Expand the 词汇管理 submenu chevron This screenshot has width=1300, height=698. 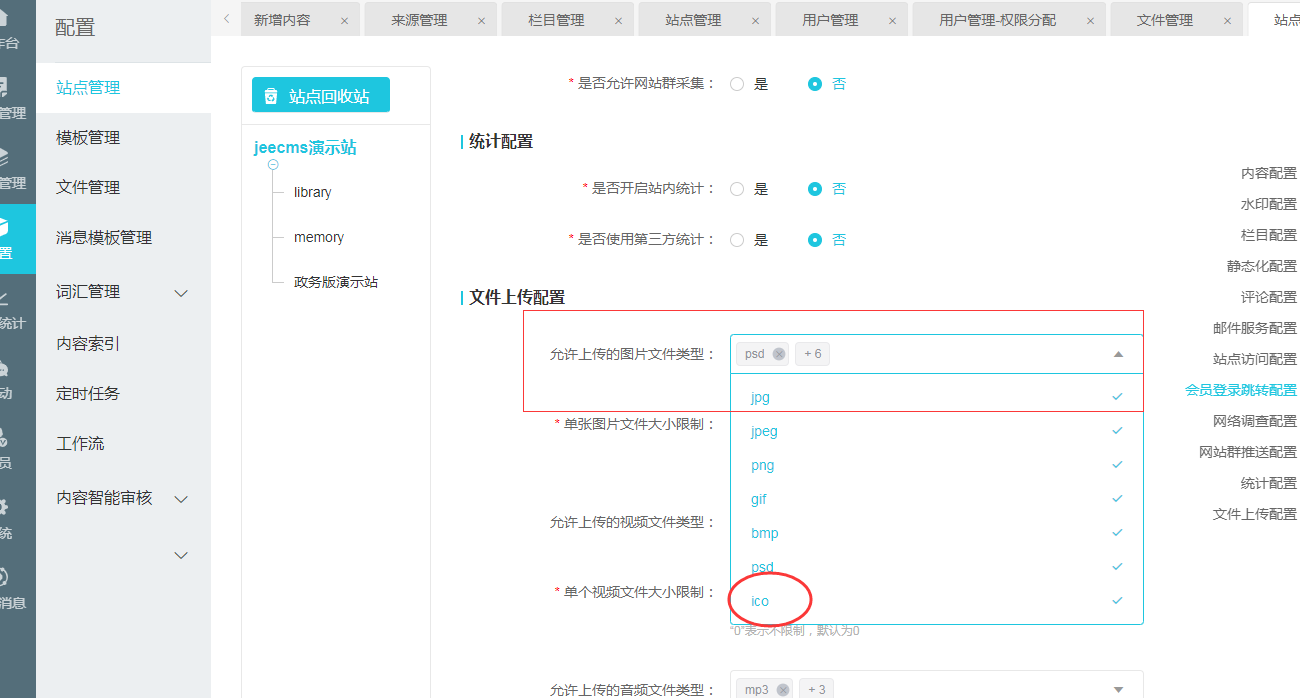tap(181, 293)
